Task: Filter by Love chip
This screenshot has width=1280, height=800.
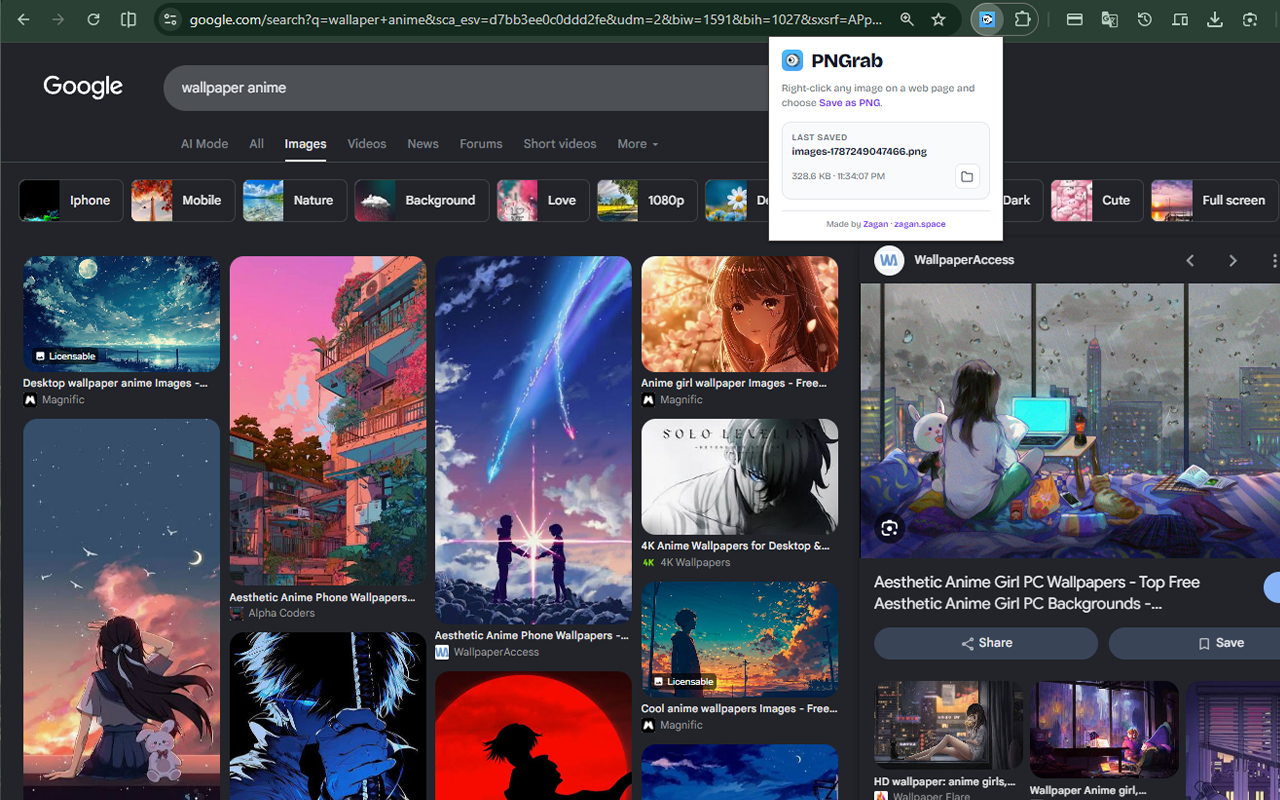Action: (543, 200)
